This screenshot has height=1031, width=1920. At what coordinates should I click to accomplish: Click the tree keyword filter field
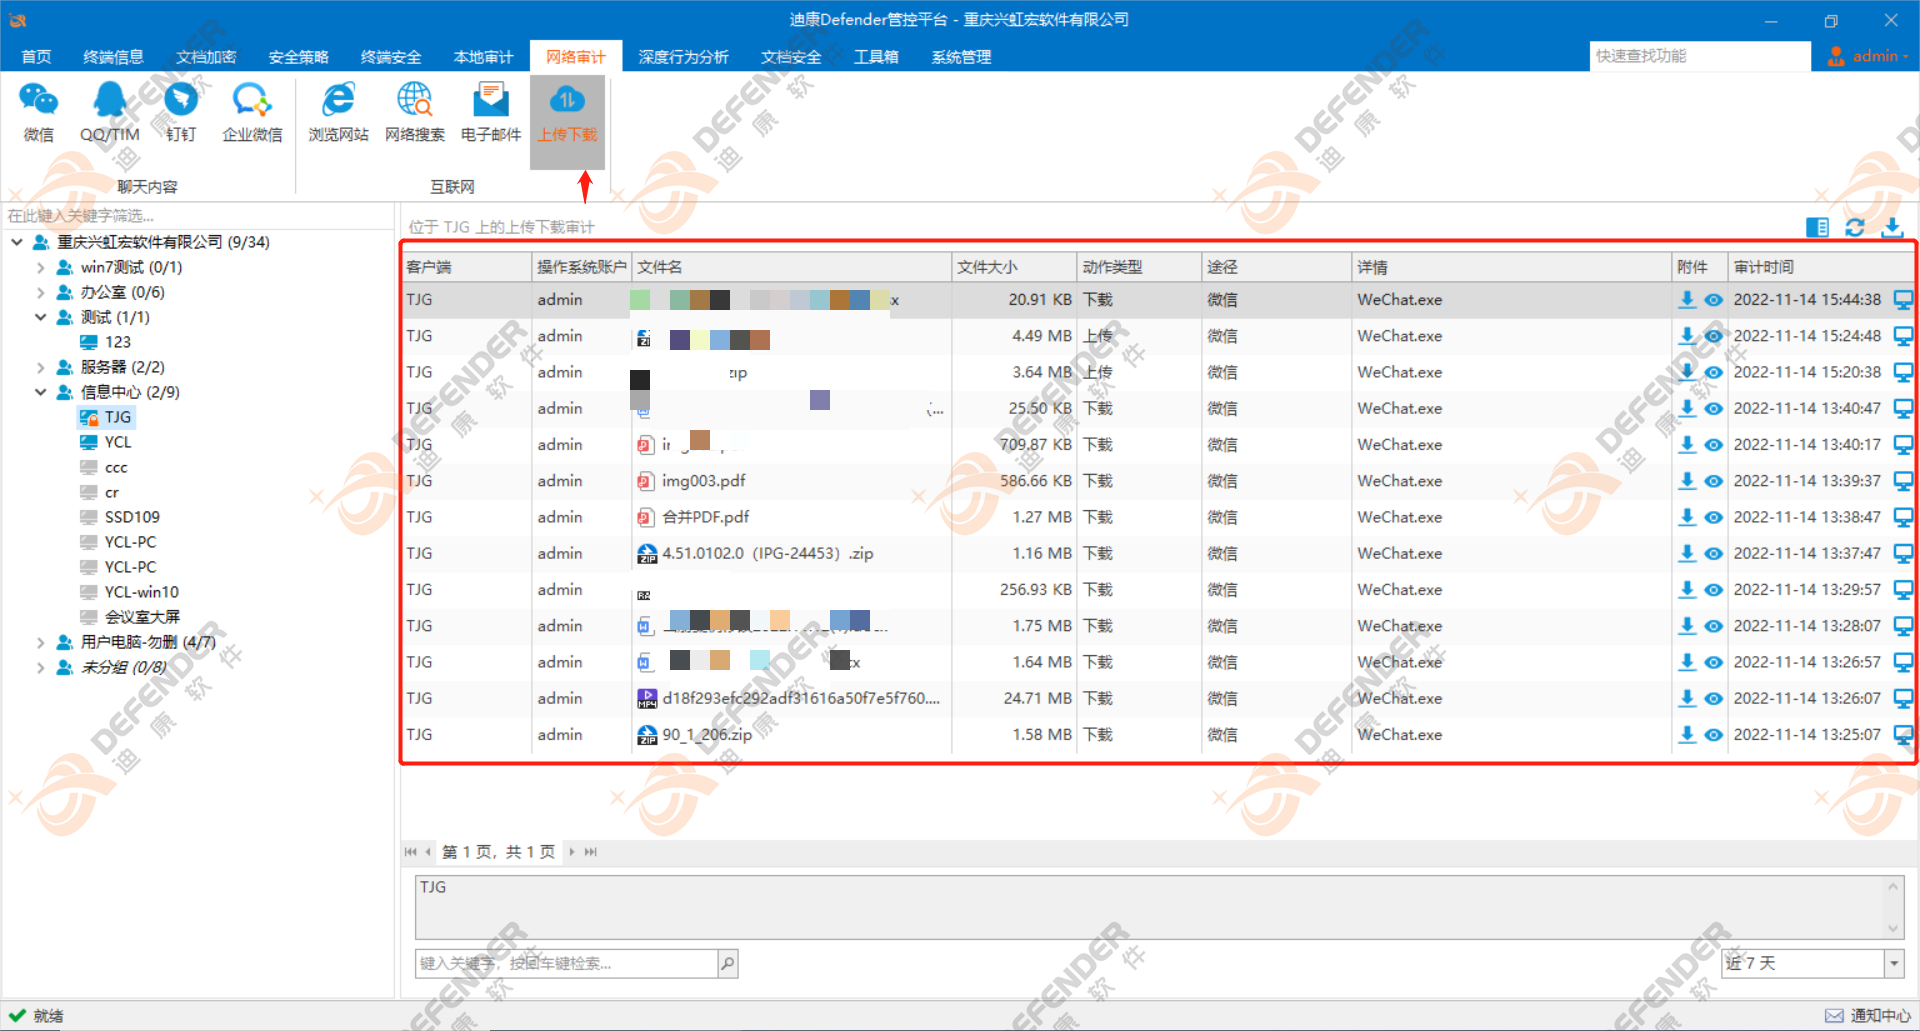198,216
